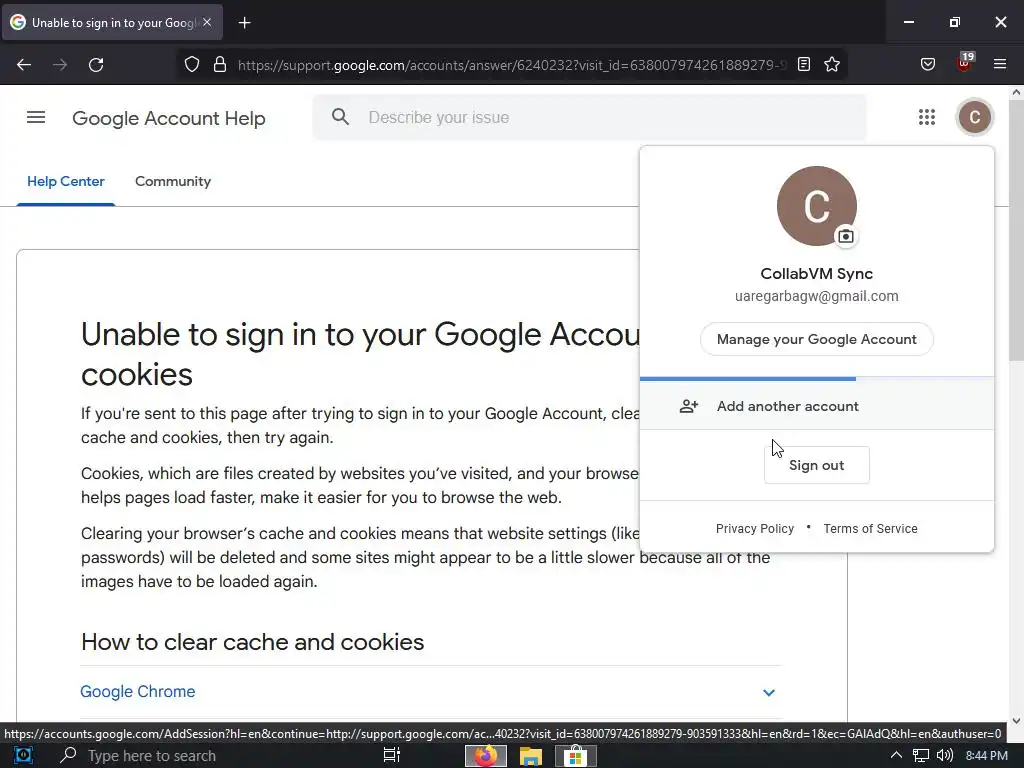This screenshot has height=768, width=1024.
Task: Show hidden system tray icons
Action: pos(896,756)
